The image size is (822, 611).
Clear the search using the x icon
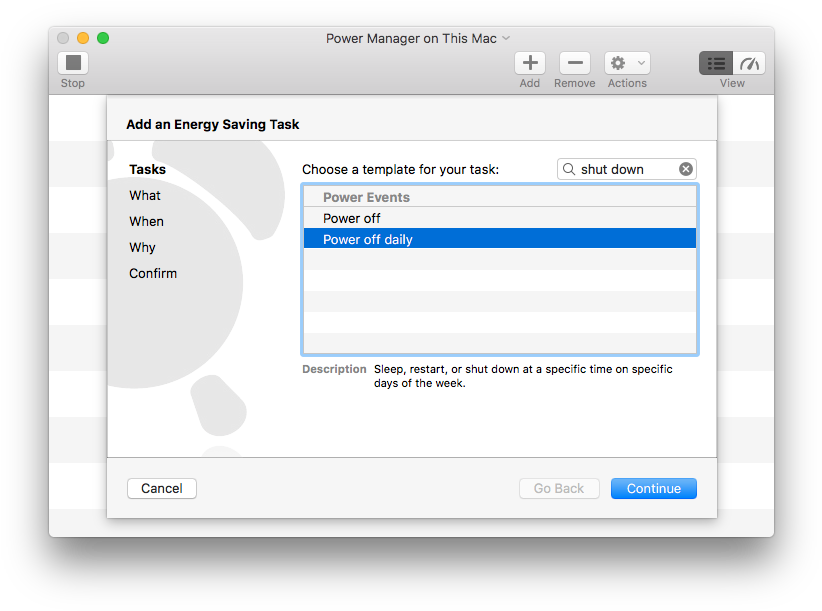pos(686,169)
